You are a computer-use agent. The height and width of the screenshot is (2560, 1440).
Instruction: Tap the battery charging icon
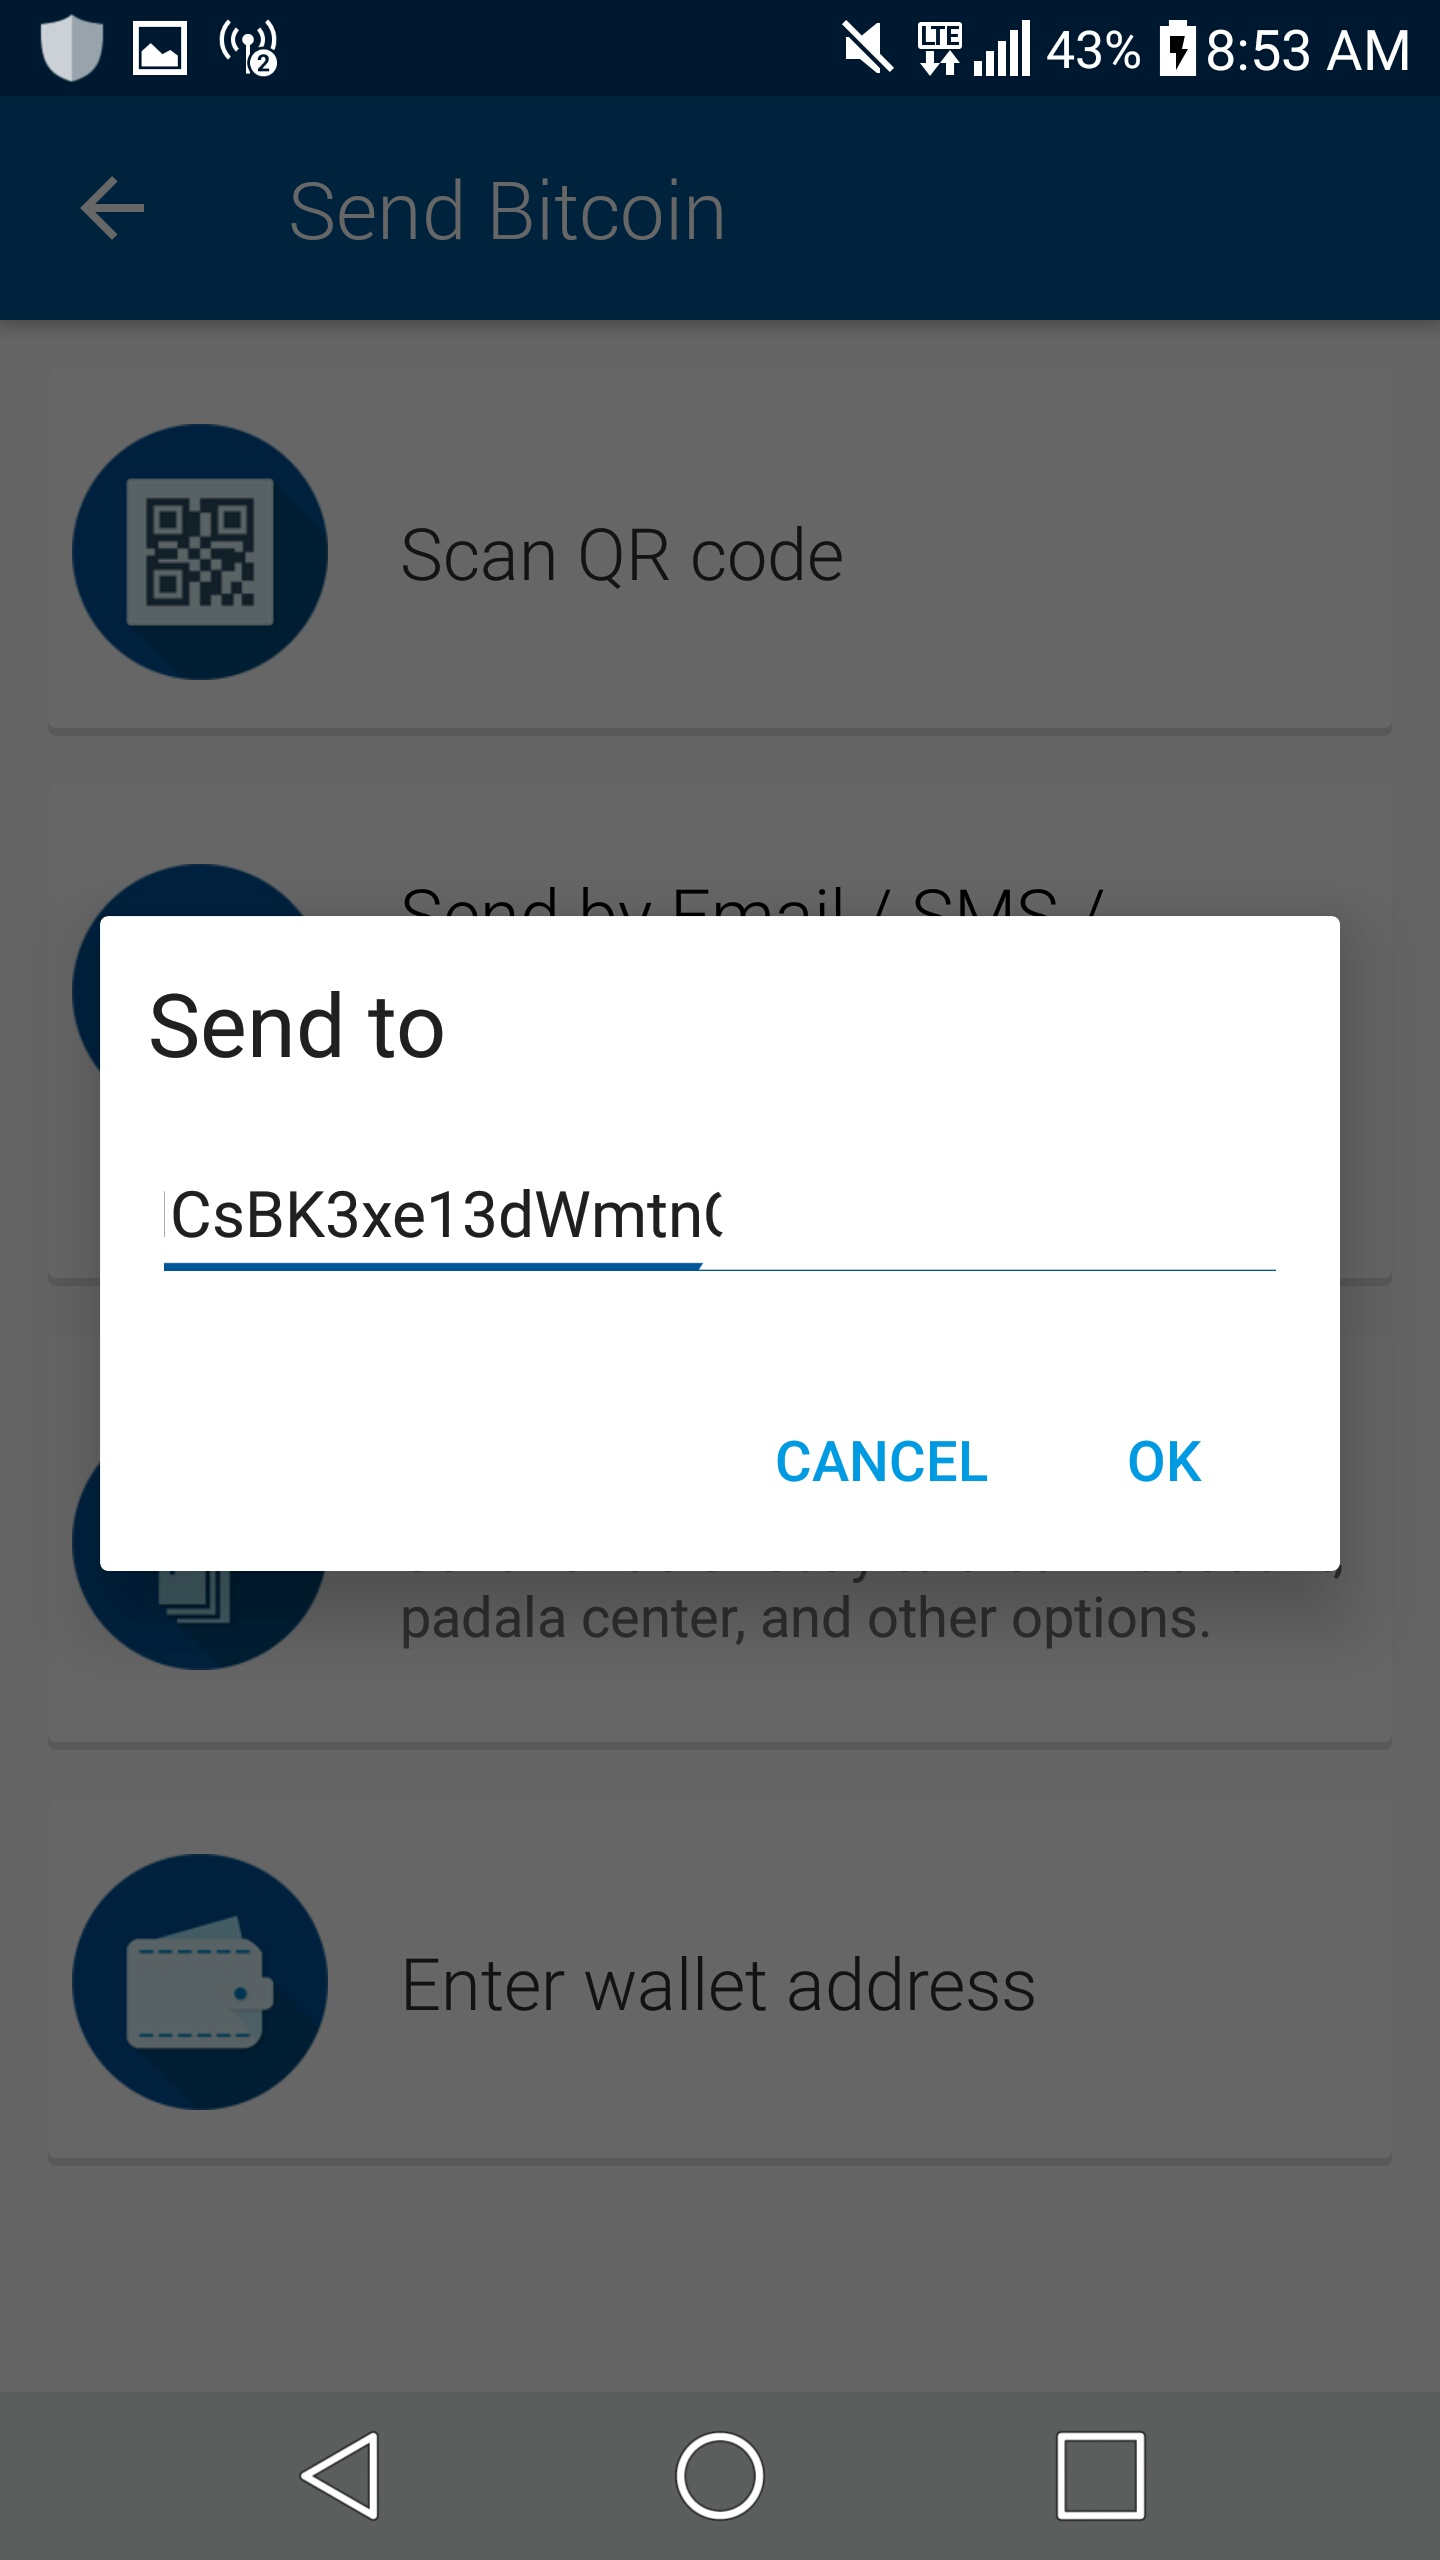tap(1177, 48)
